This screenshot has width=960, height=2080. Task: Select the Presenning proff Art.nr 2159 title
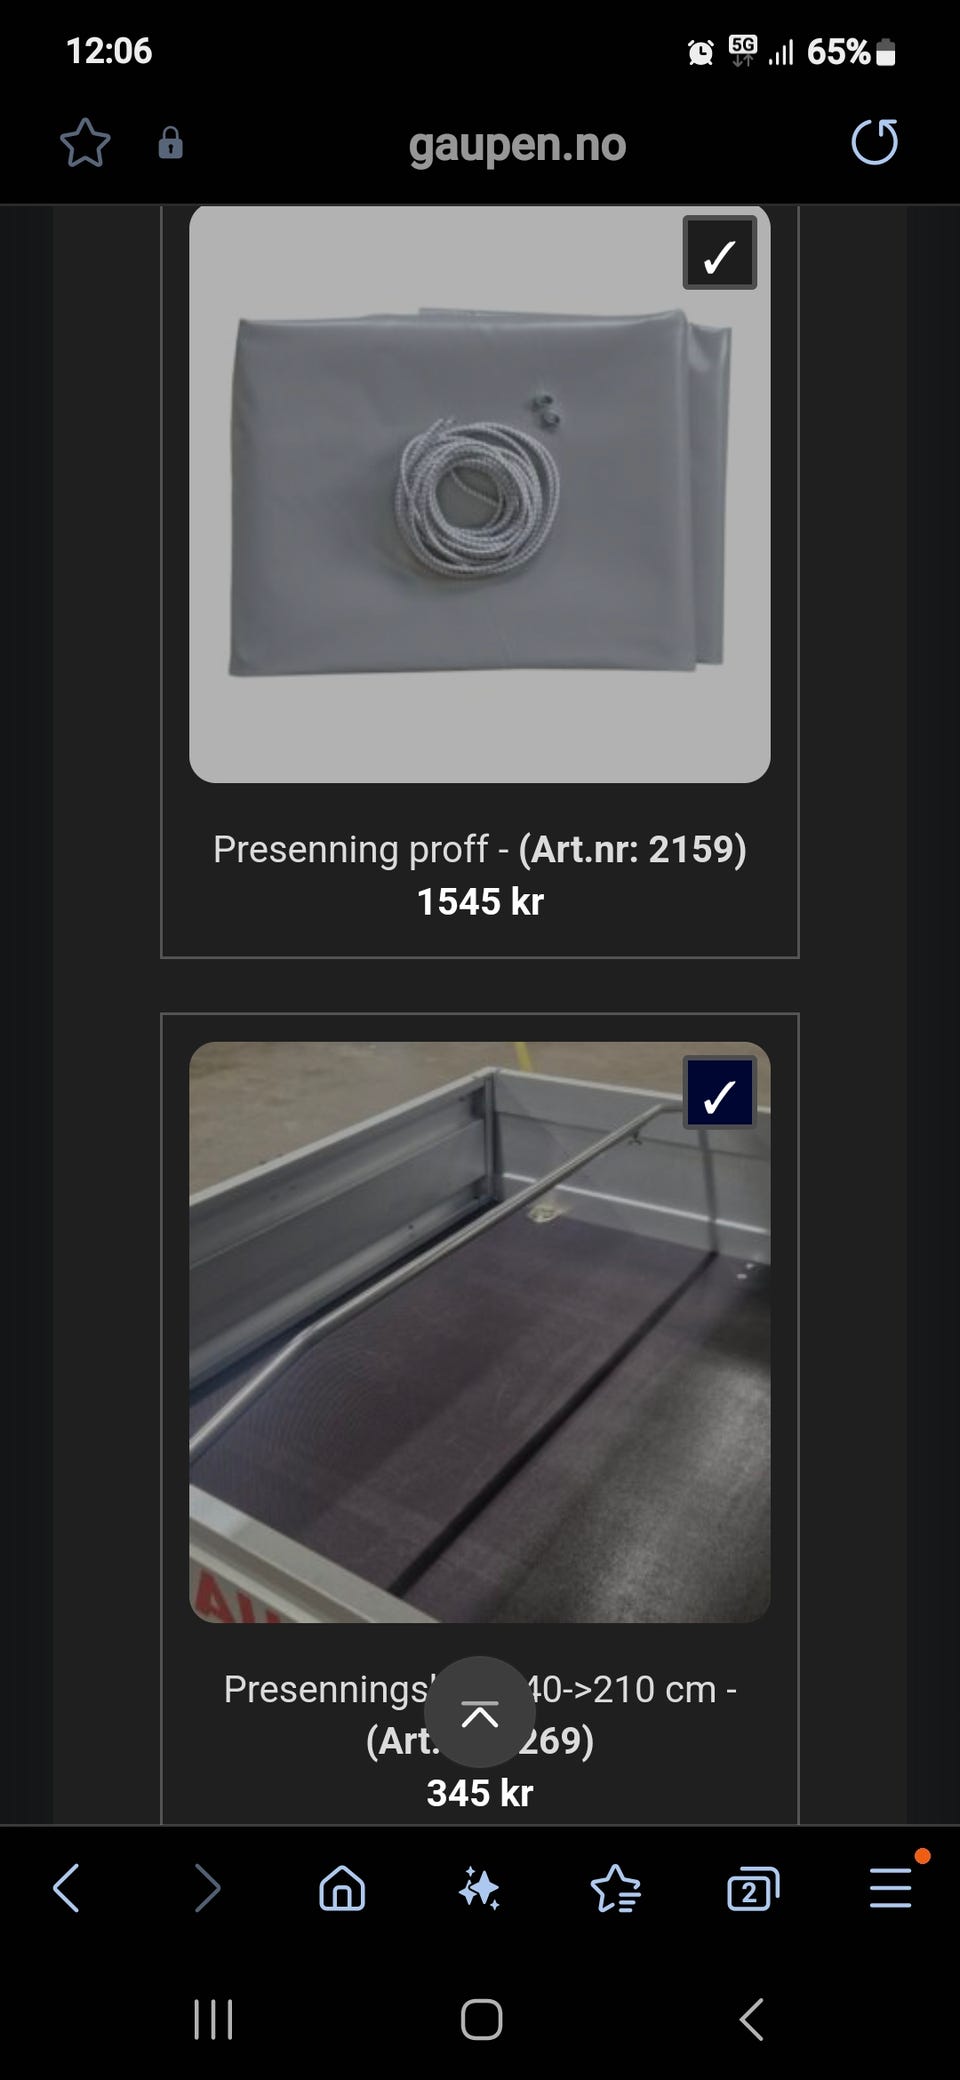480,849
